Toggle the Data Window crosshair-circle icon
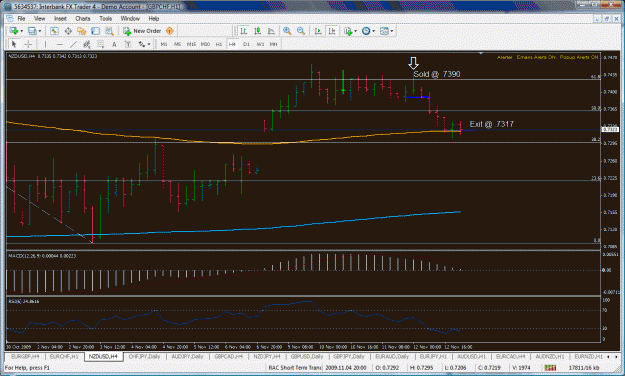 coord(68,31)
